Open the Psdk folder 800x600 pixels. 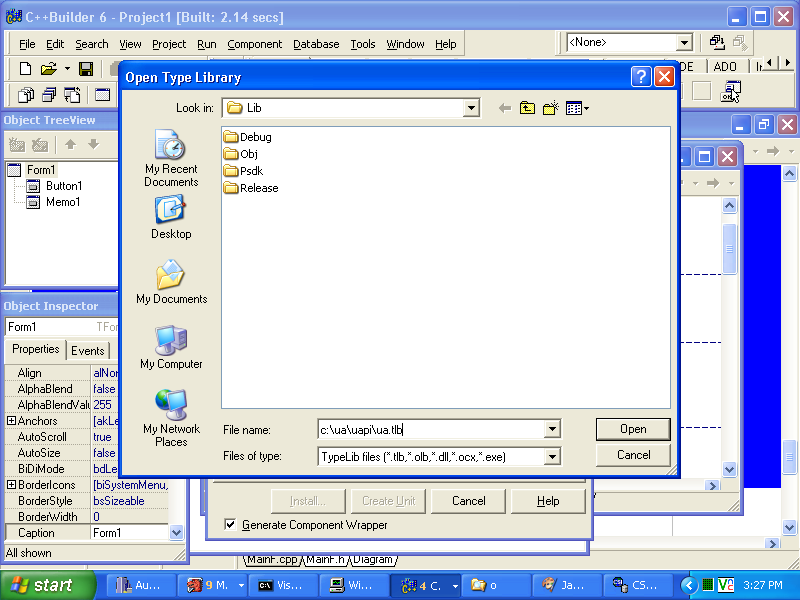[x=244, y=171]
